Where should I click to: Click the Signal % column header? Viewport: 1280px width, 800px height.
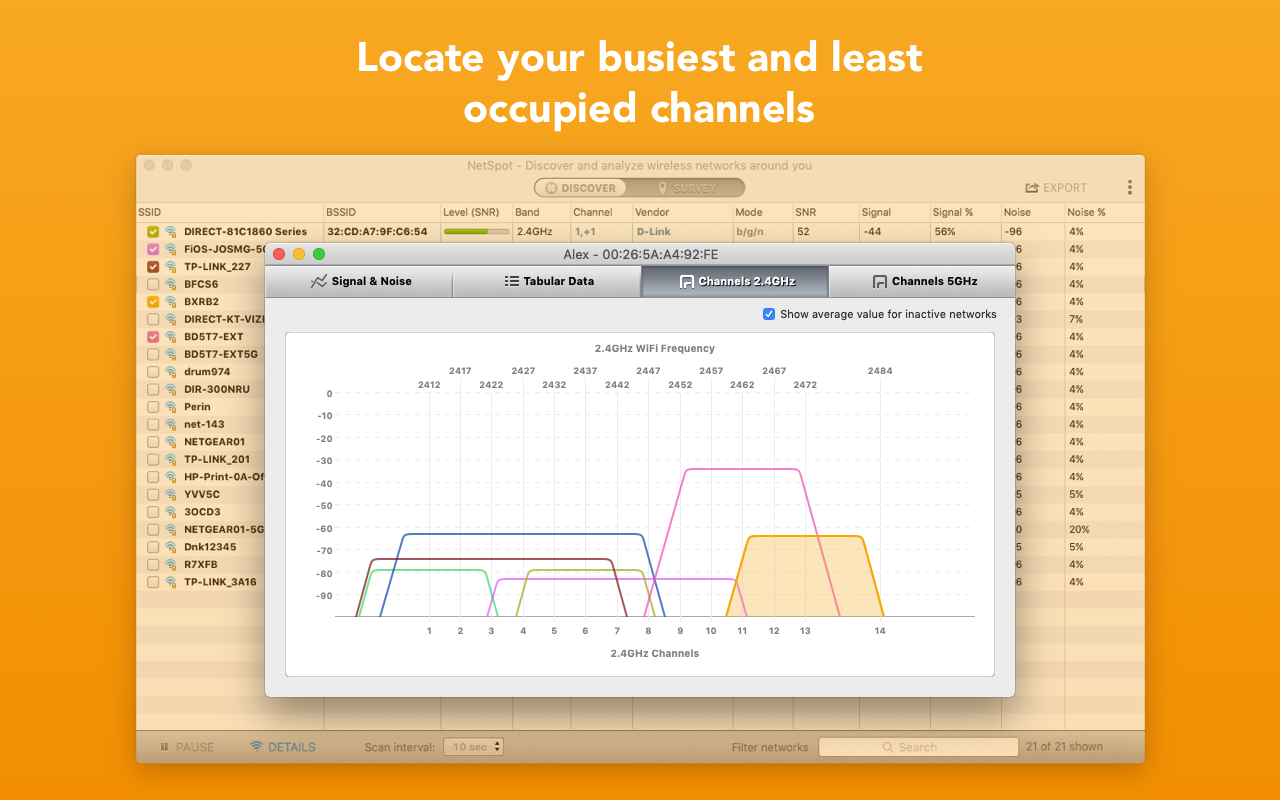pyautogui.click(x=966, y=213)
